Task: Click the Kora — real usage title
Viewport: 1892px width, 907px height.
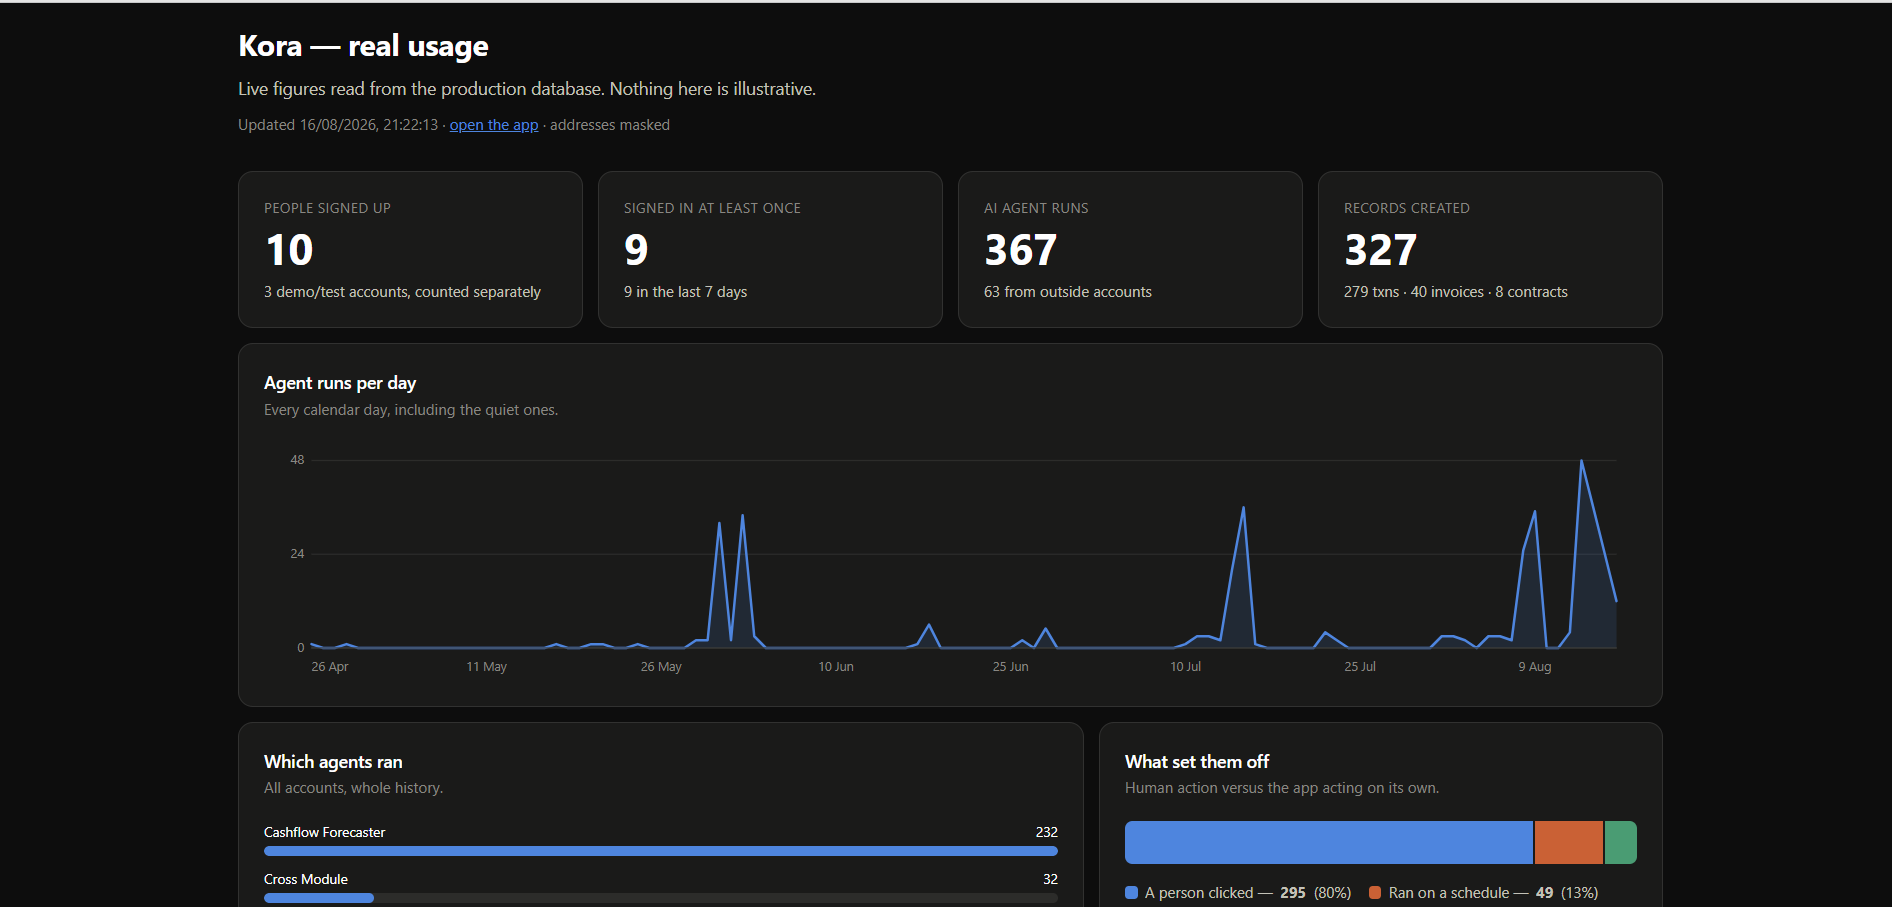Action: click(363, 46)
